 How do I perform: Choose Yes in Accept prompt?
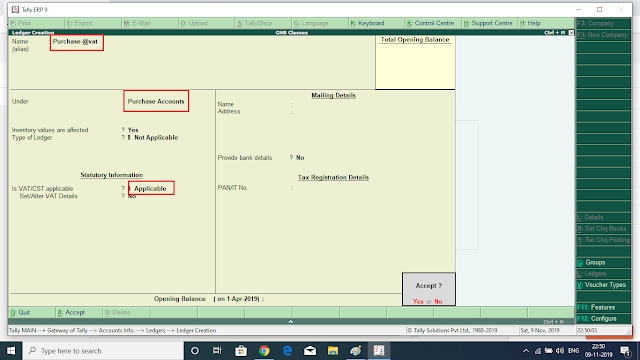point(418,302)
